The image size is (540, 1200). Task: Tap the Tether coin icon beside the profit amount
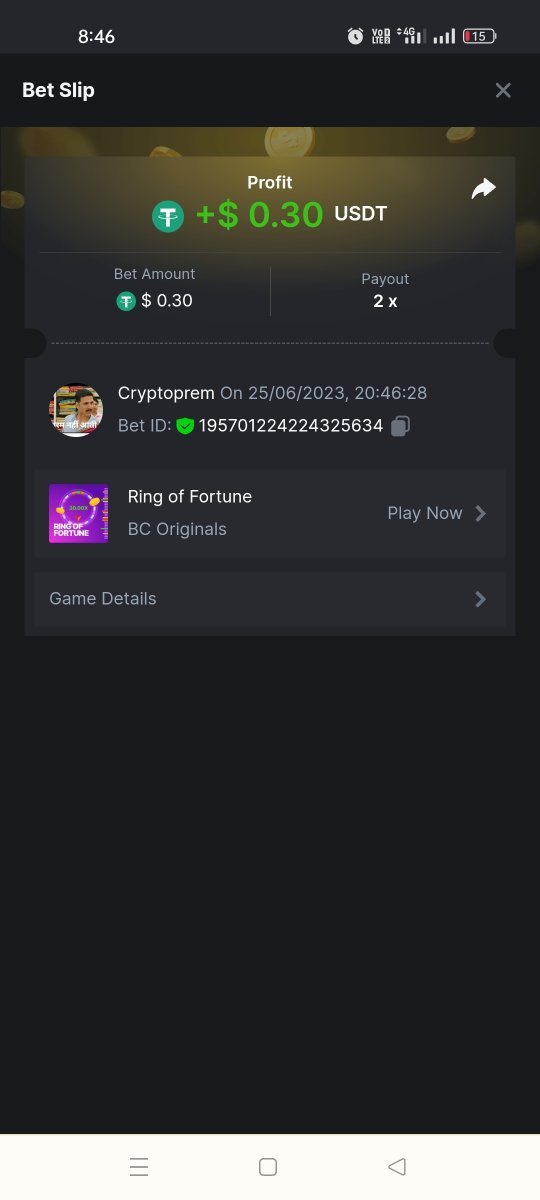pos(168,216)
